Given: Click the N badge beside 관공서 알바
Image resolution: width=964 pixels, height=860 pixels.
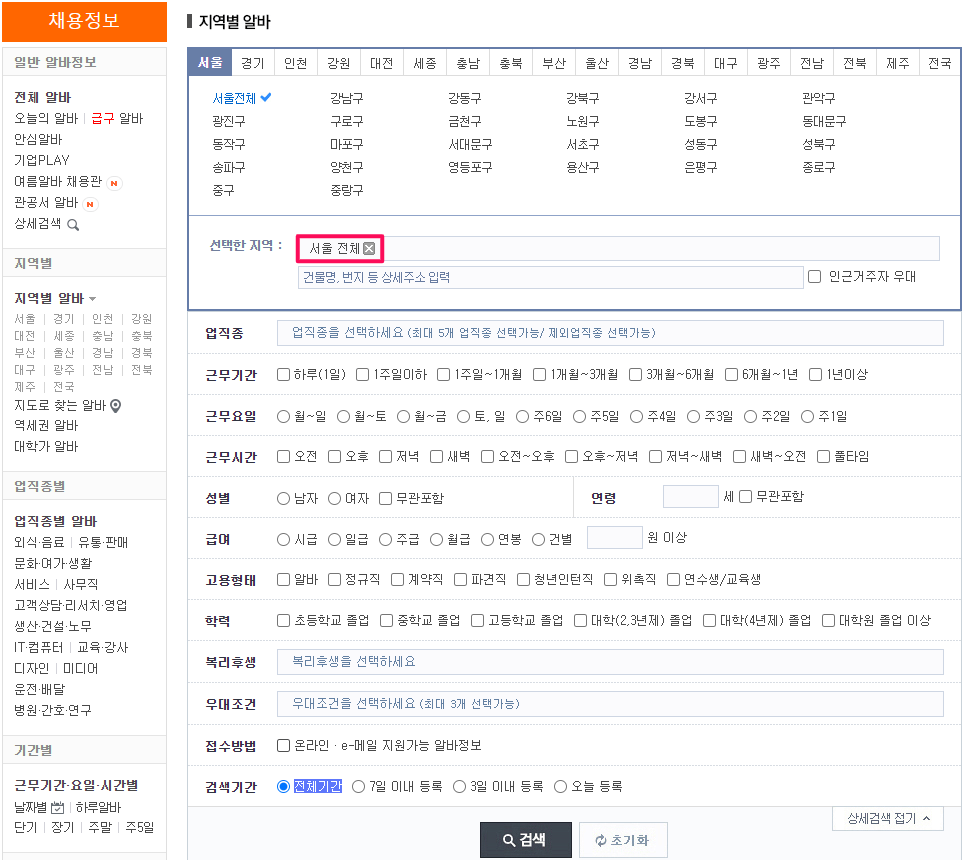Looking at the screenshot, I should pos(90,204).
